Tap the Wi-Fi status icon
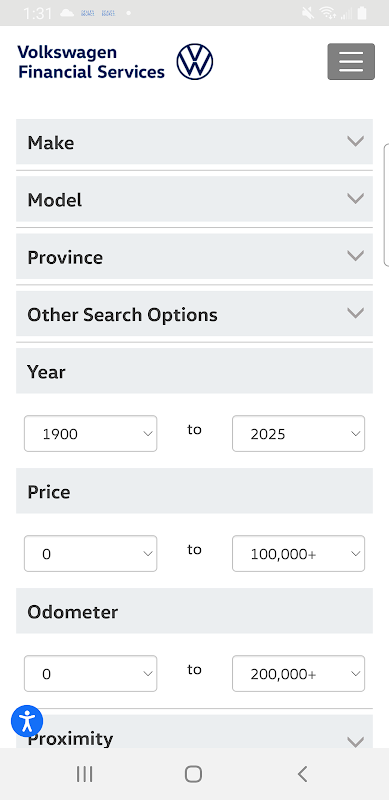 coord(328,13)
